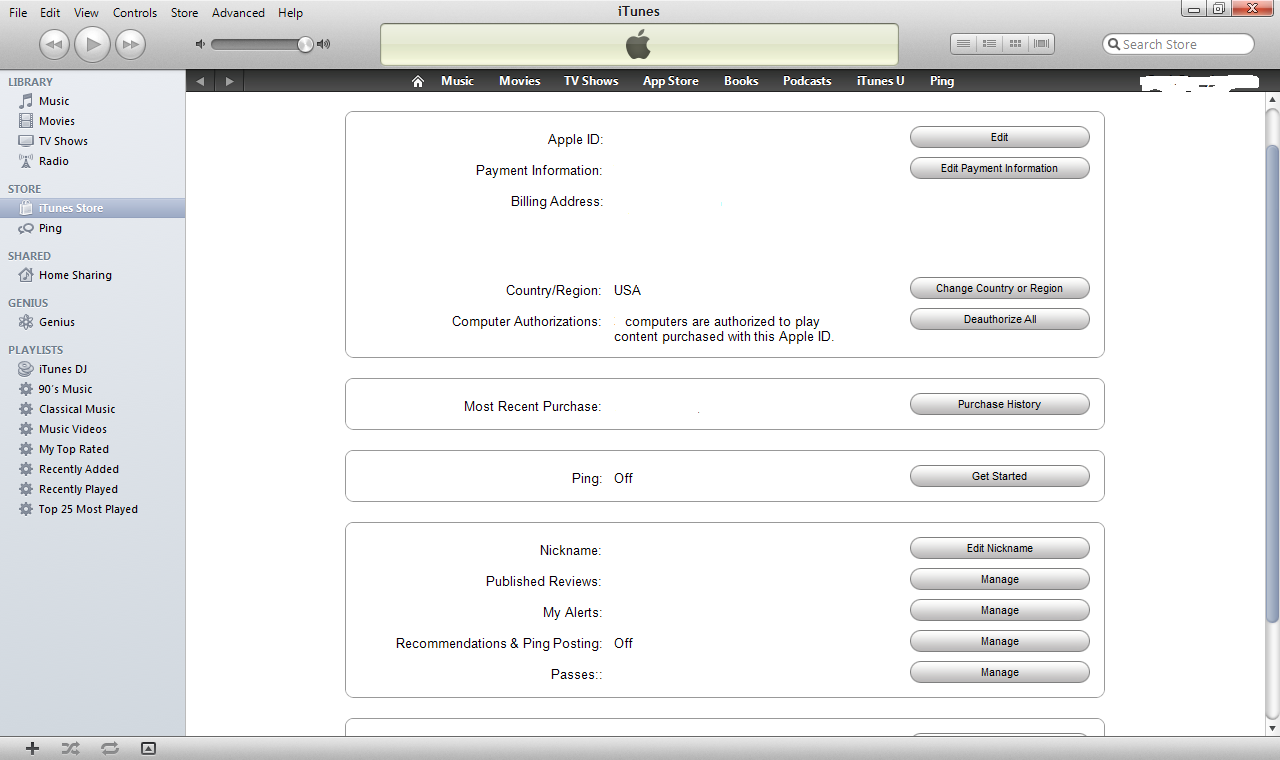Switch to list view icon
This screenshot has width=1280, height=760.
click(963, 44)
